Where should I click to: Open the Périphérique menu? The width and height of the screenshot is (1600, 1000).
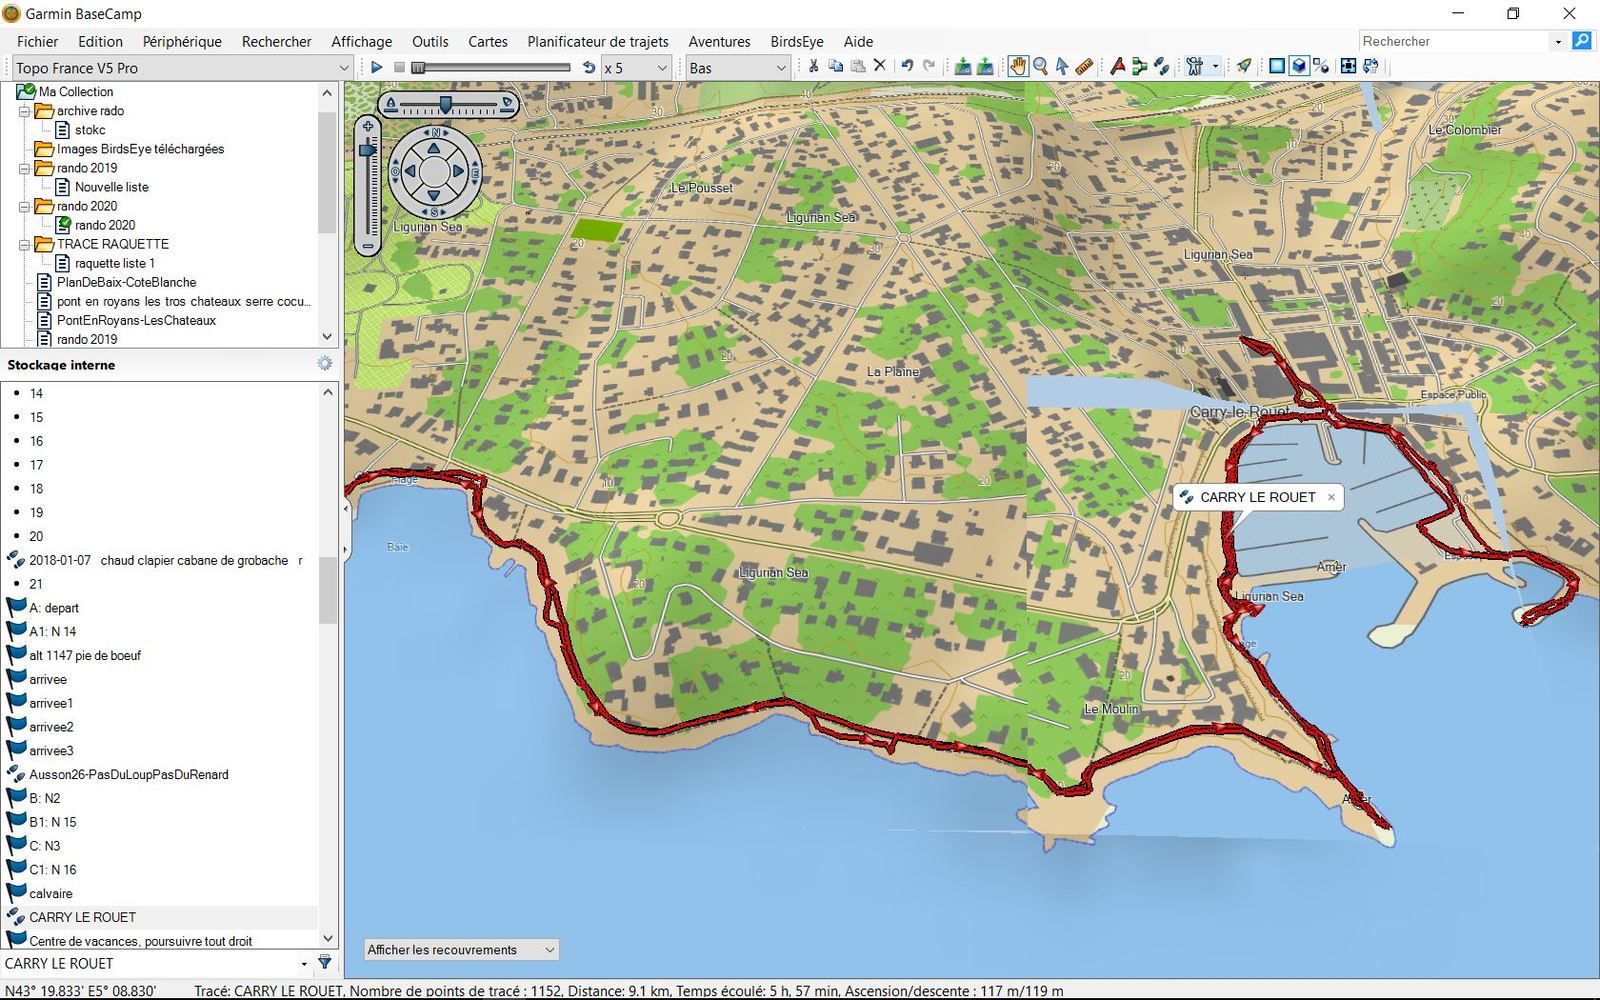(x=182, y=41)
